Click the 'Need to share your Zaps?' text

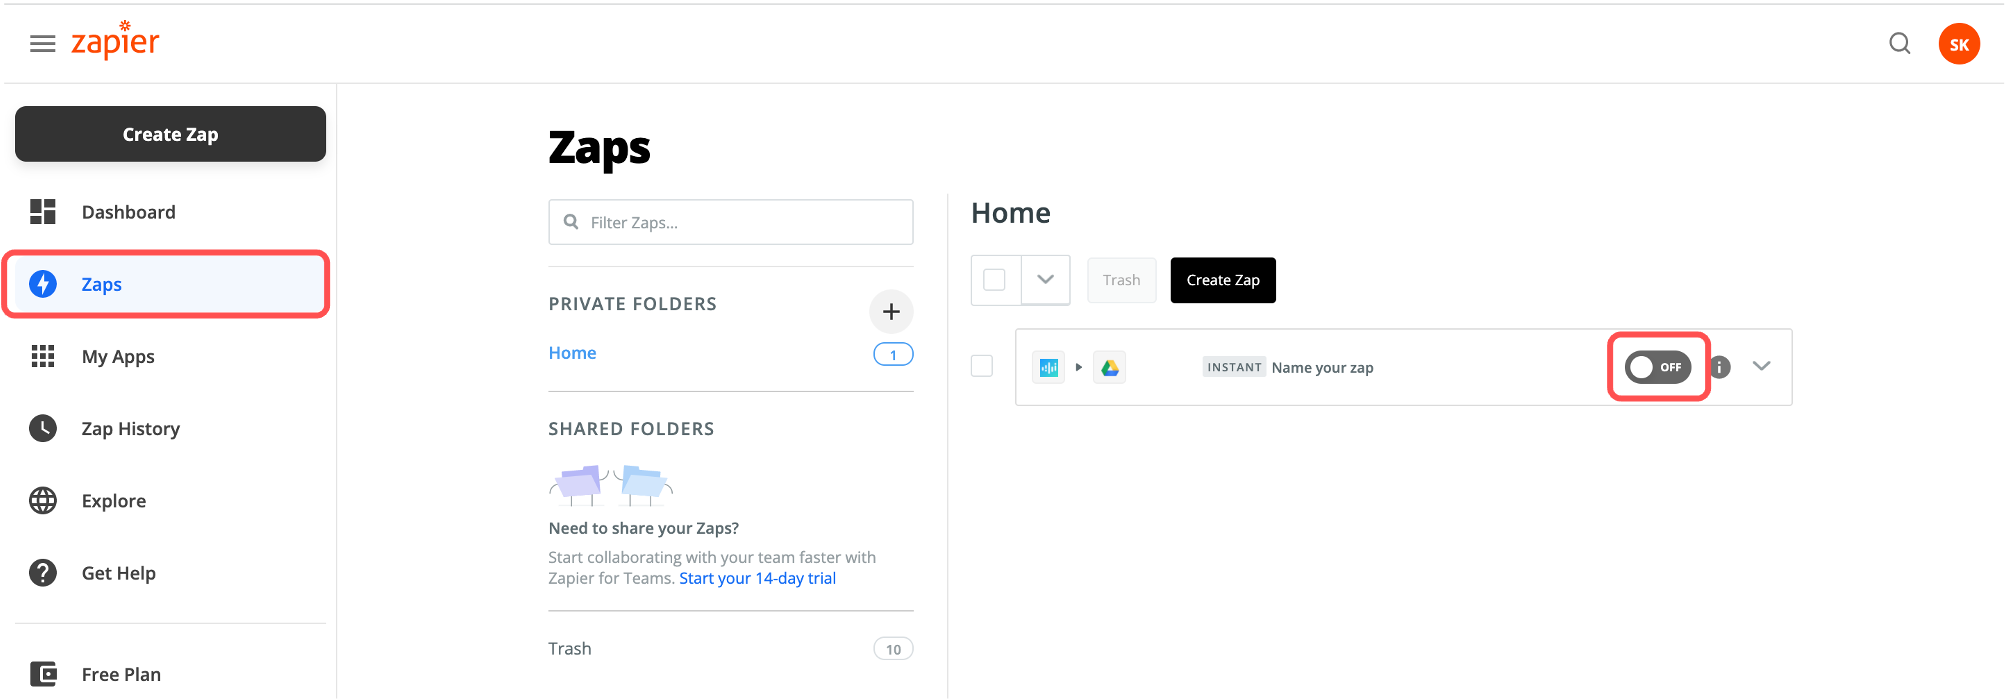click(x=644, y=528)
